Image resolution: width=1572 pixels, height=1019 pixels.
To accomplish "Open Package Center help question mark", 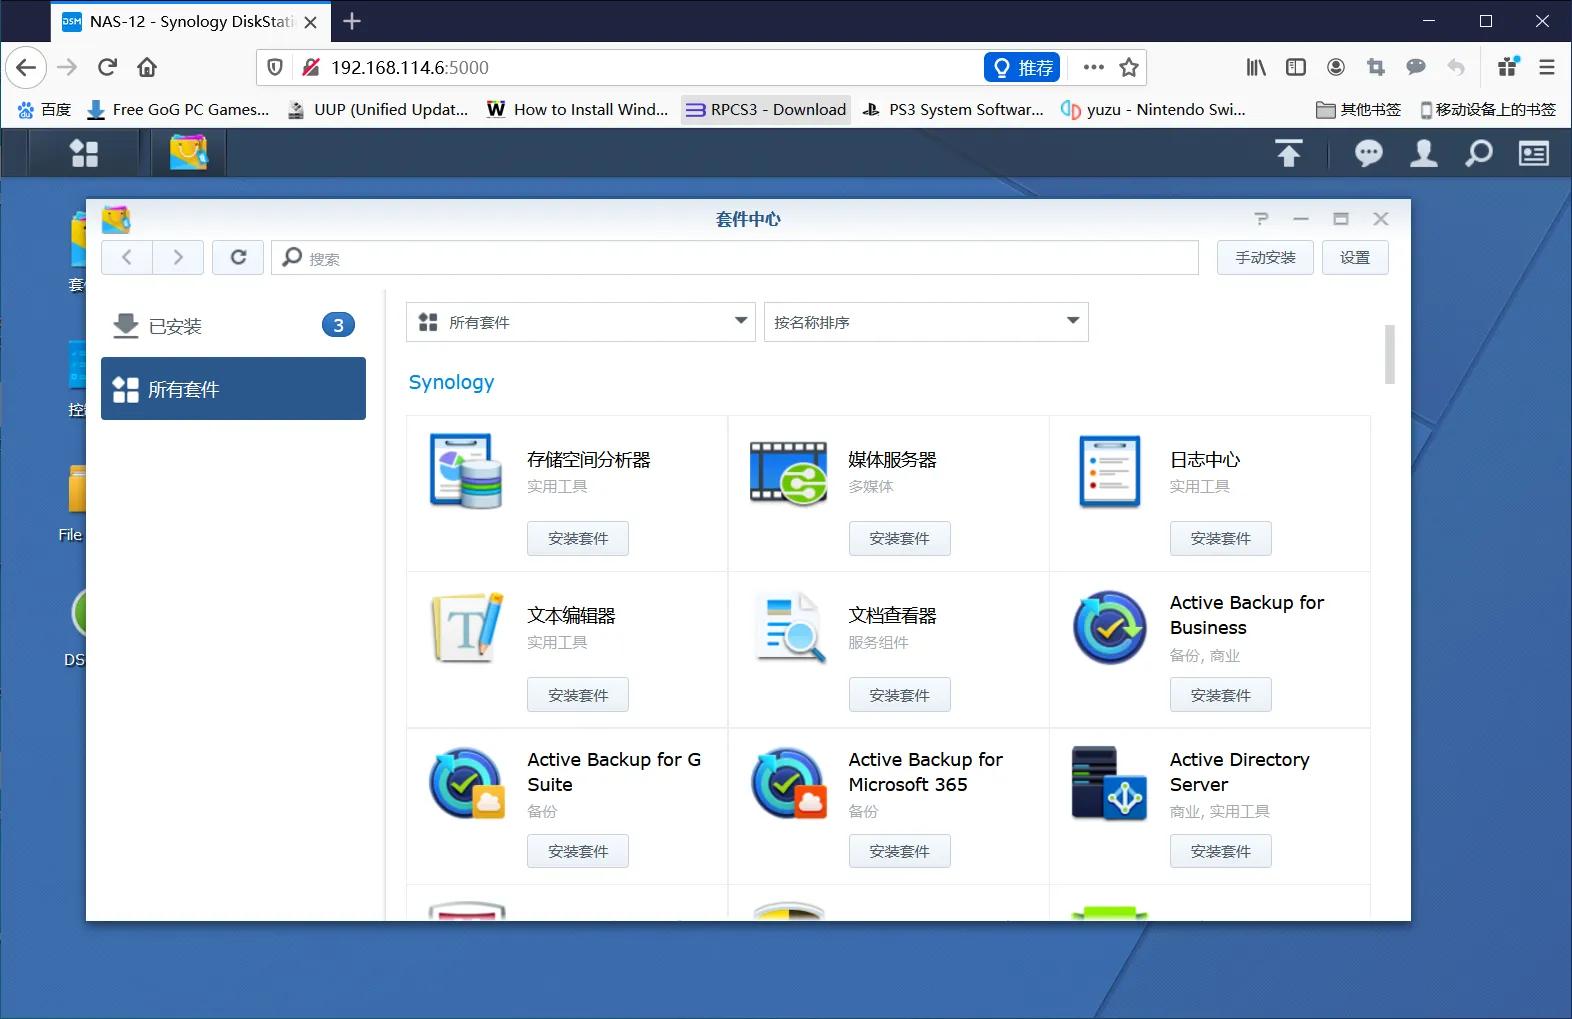I will [x=1261, y=219].
